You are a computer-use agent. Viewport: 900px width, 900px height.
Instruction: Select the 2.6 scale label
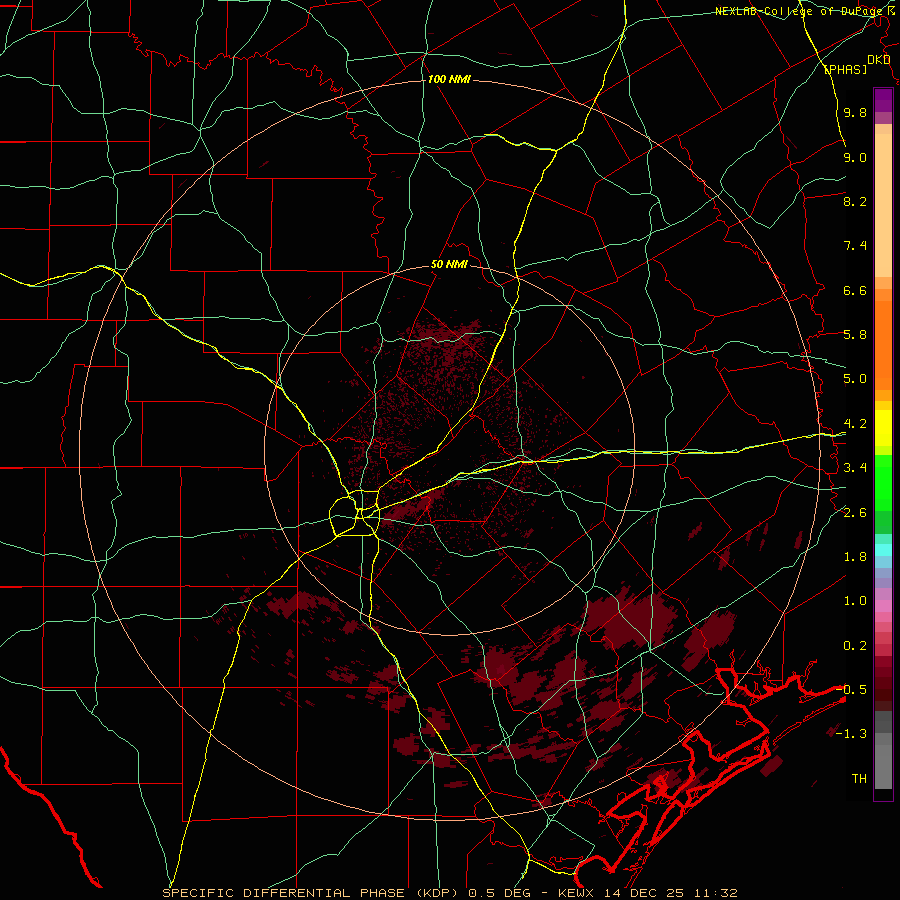[855, 513]
